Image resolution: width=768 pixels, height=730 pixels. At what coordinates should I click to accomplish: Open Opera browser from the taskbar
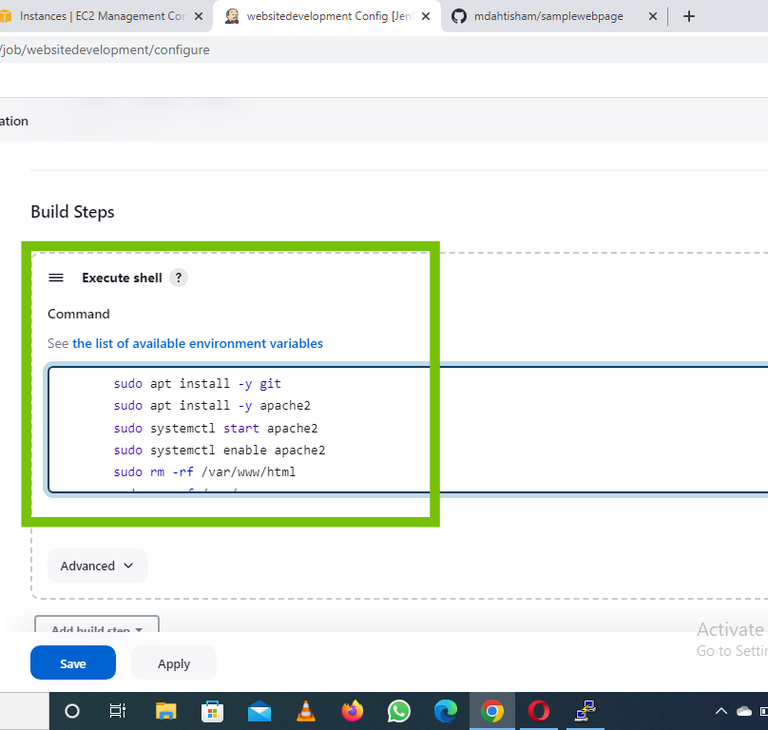pos(539,711)
